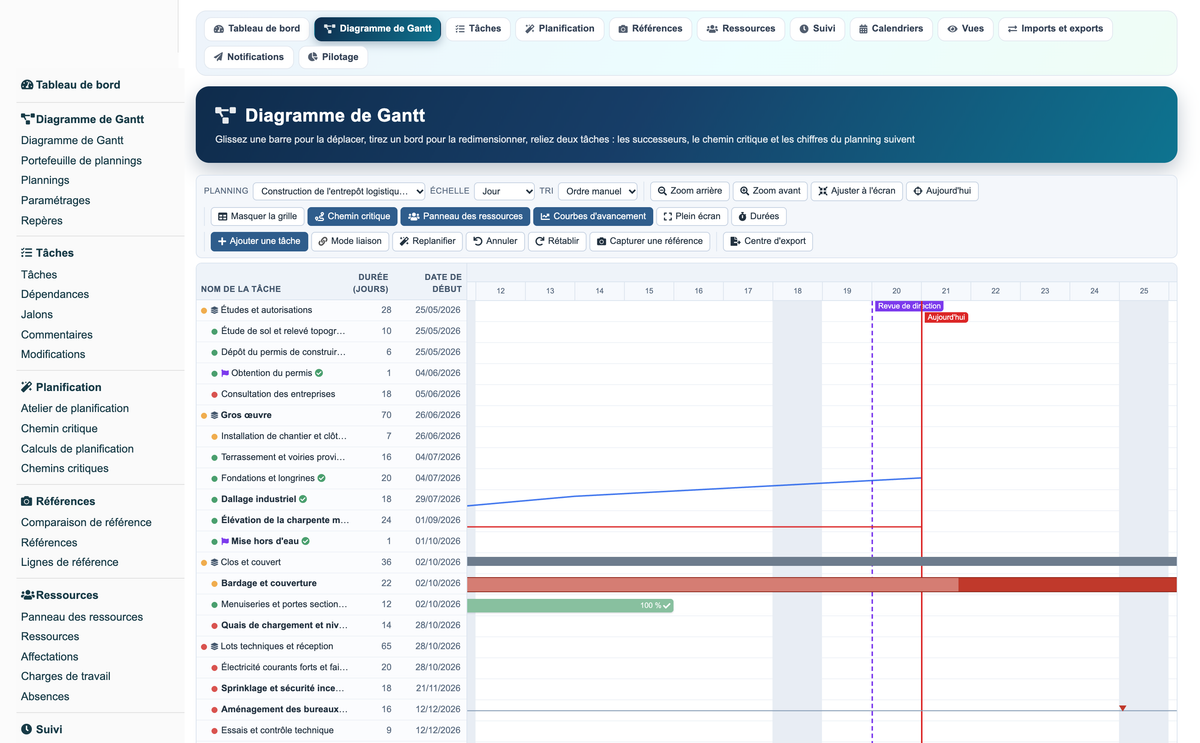Click the Suivi sidebar heading
The image size is (1200, 743).
(41, 729)
